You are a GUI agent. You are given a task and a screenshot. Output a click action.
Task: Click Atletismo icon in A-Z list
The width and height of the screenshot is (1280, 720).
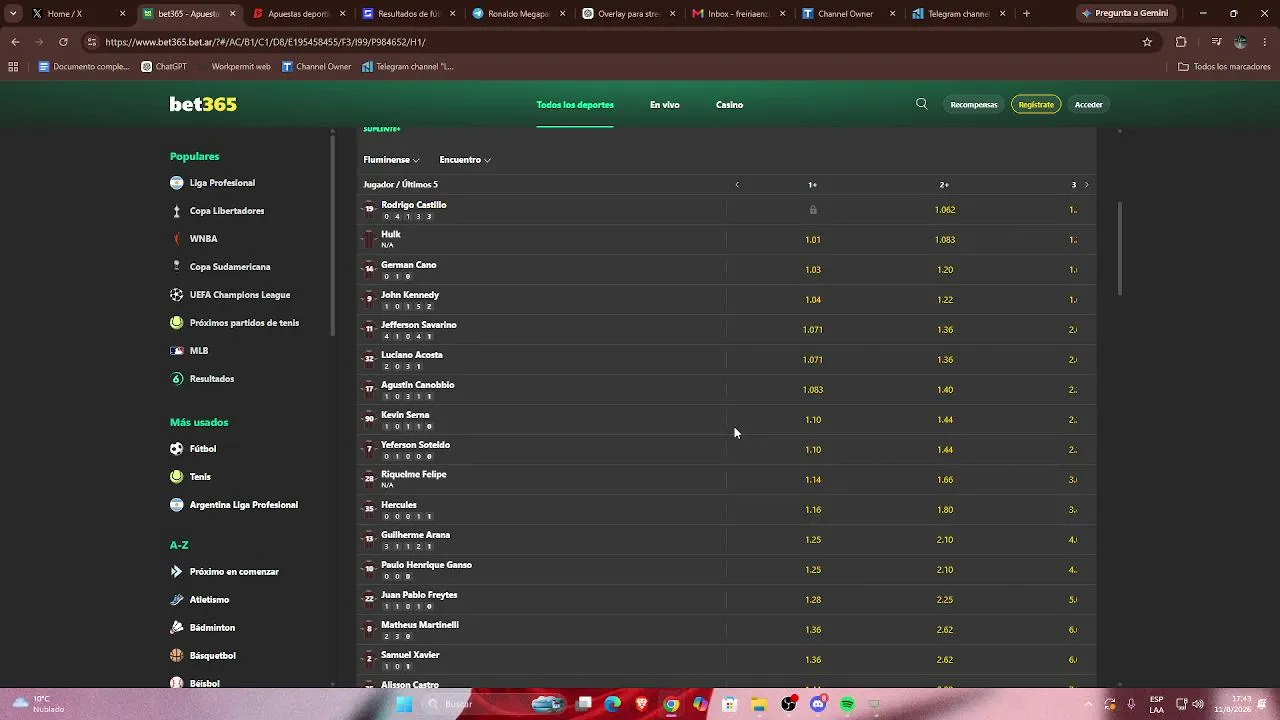(177, 600)
